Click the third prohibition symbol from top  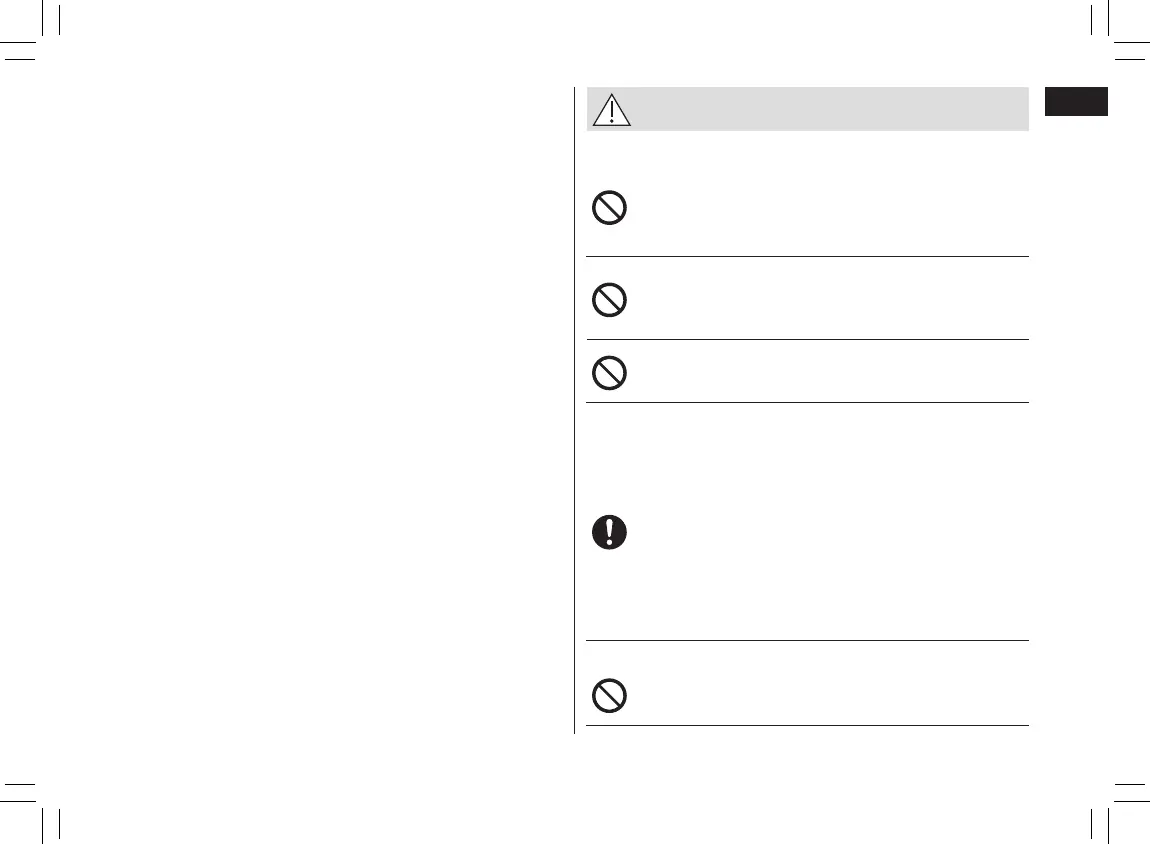(x=610, y=373)
